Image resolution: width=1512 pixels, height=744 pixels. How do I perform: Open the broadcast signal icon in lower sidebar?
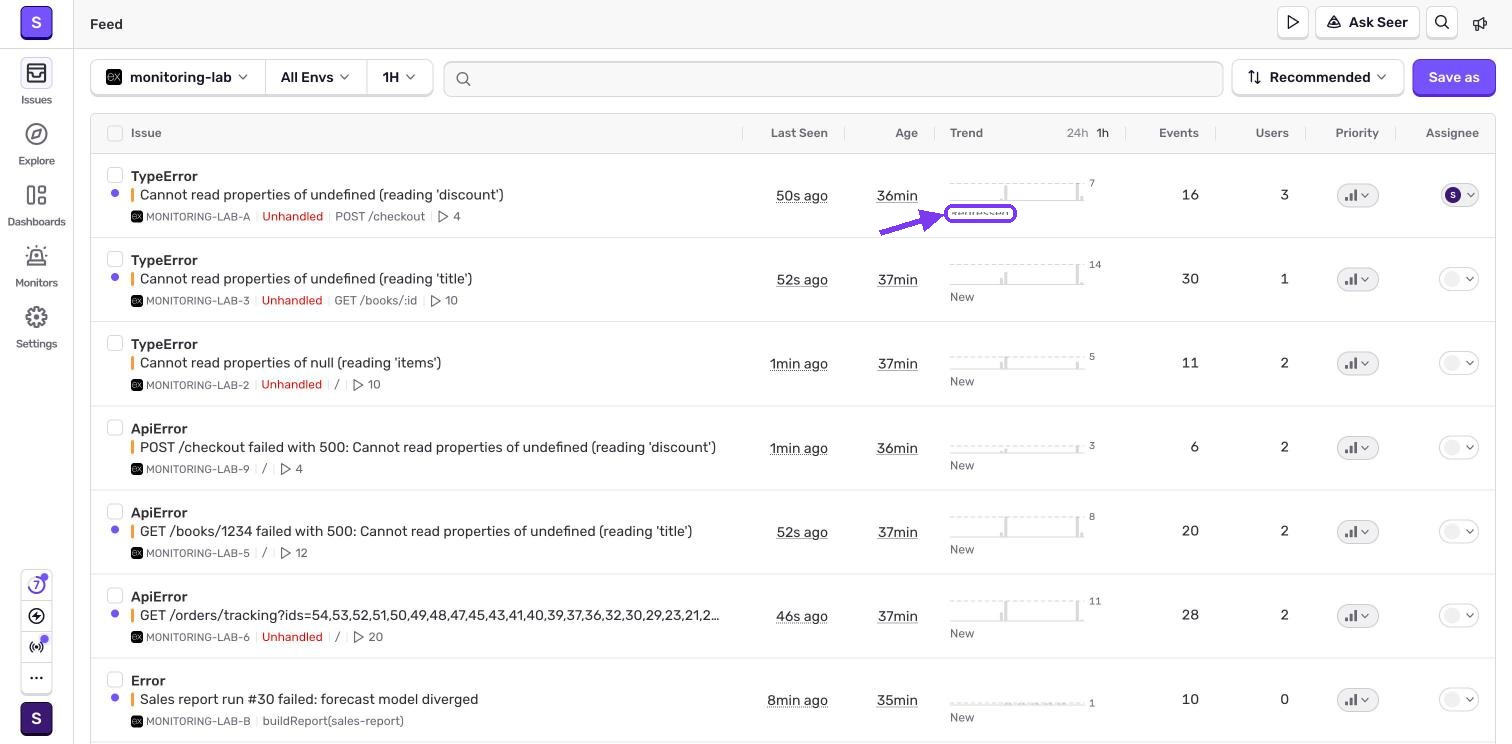click(x=36, y=646)
